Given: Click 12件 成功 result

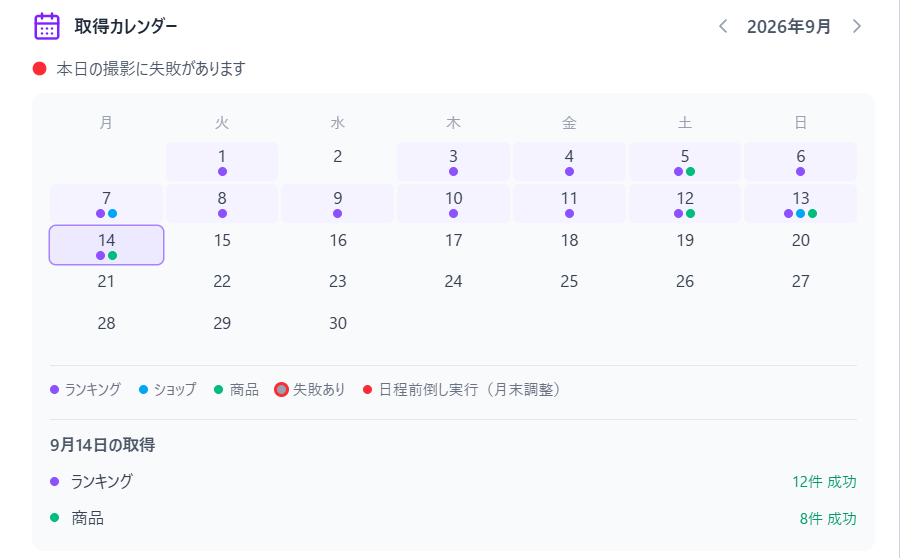Looking at the screenshot, I should coord(824,482).
